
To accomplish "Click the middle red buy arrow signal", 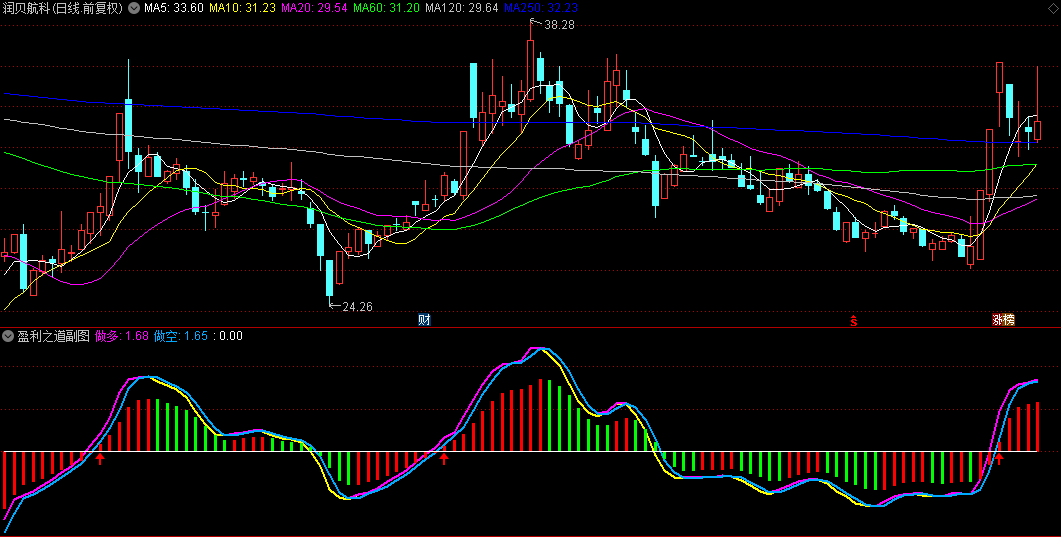I will [x=444, y=459].
